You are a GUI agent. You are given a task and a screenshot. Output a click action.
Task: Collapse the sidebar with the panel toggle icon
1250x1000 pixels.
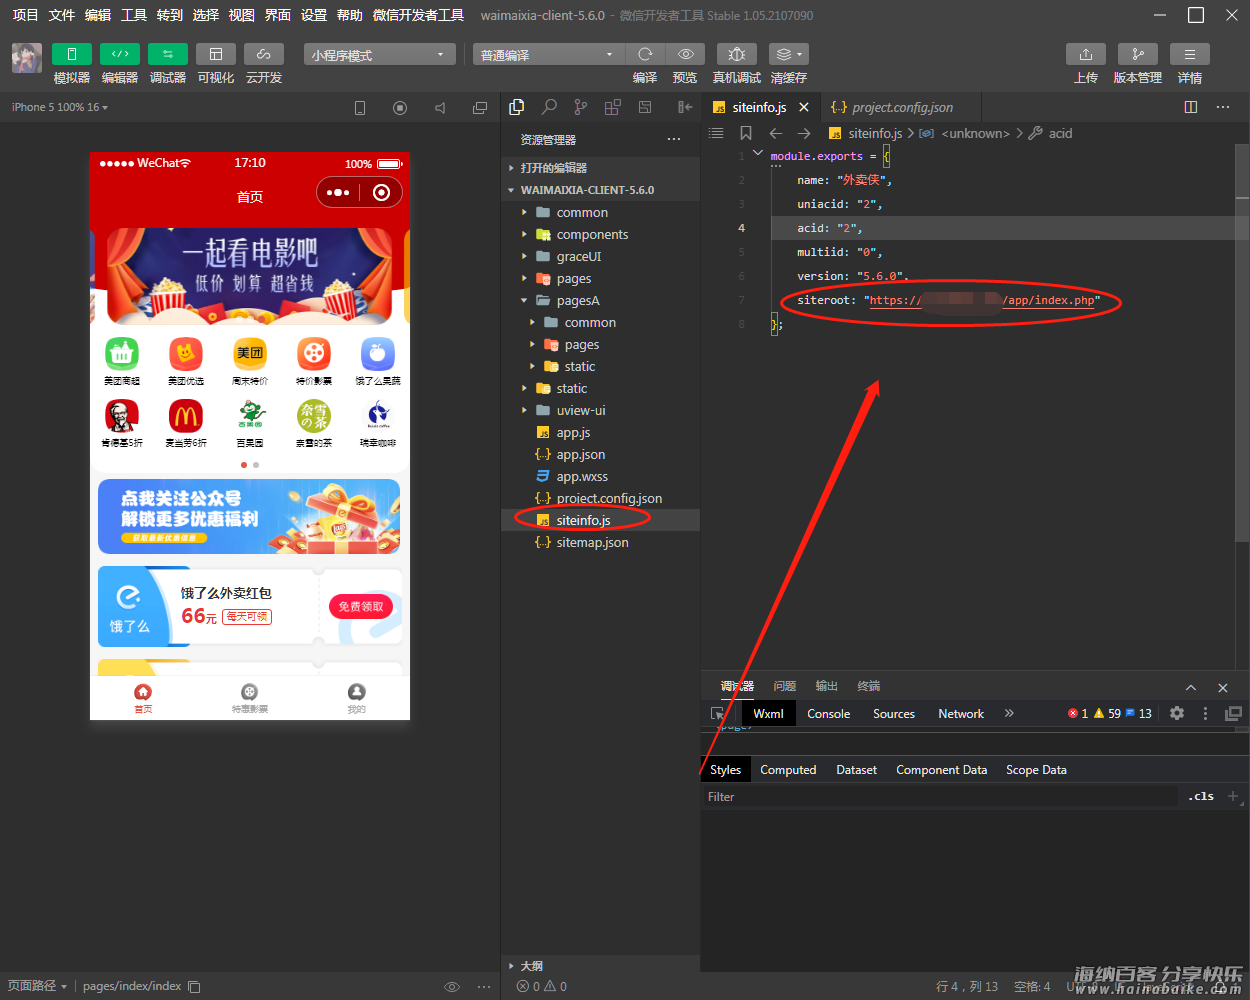(x=685, y=107)
